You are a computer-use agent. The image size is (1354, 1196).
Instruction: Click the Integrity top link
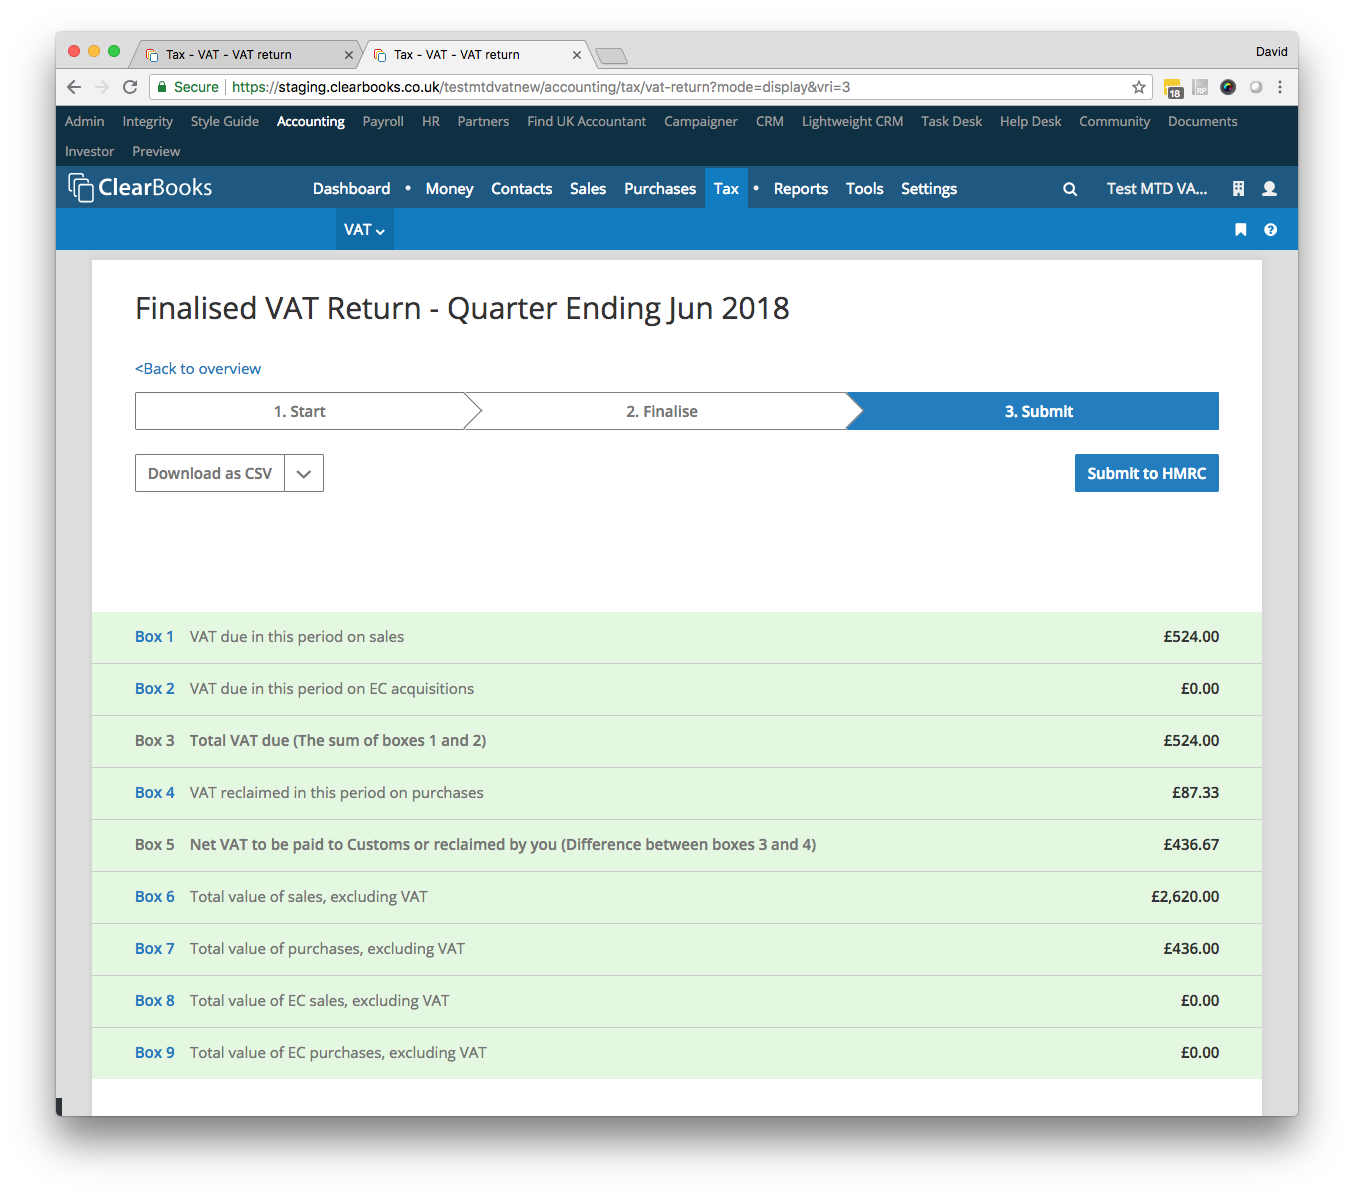tap(148, 122)
